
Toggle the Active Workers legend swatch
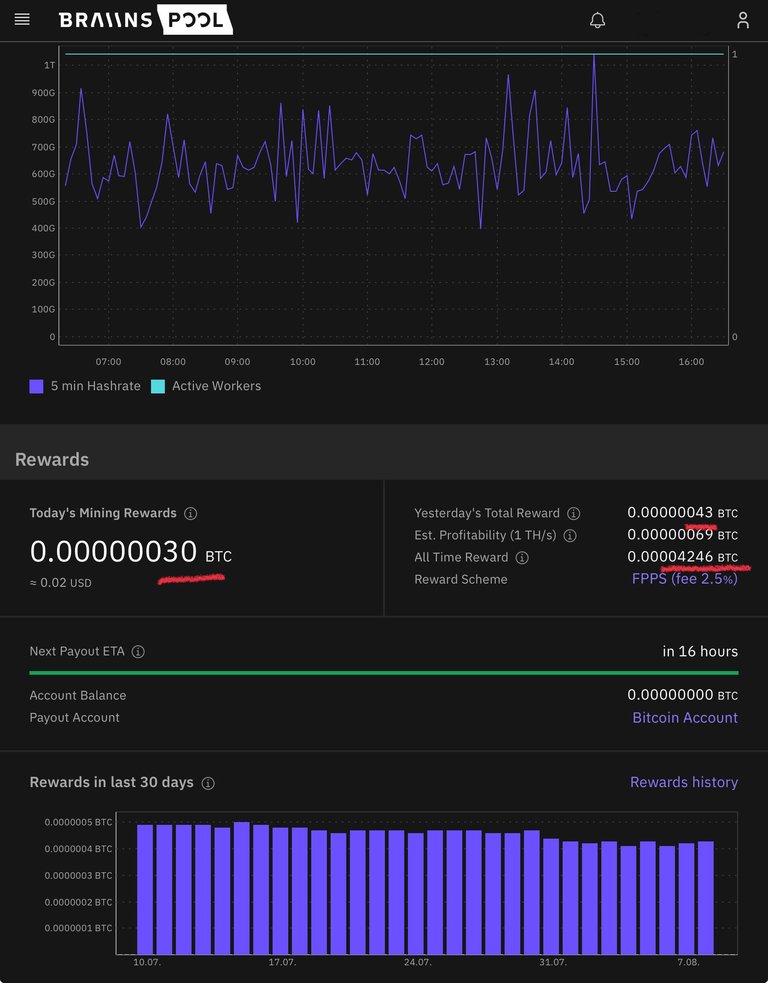tap(158, 386)
